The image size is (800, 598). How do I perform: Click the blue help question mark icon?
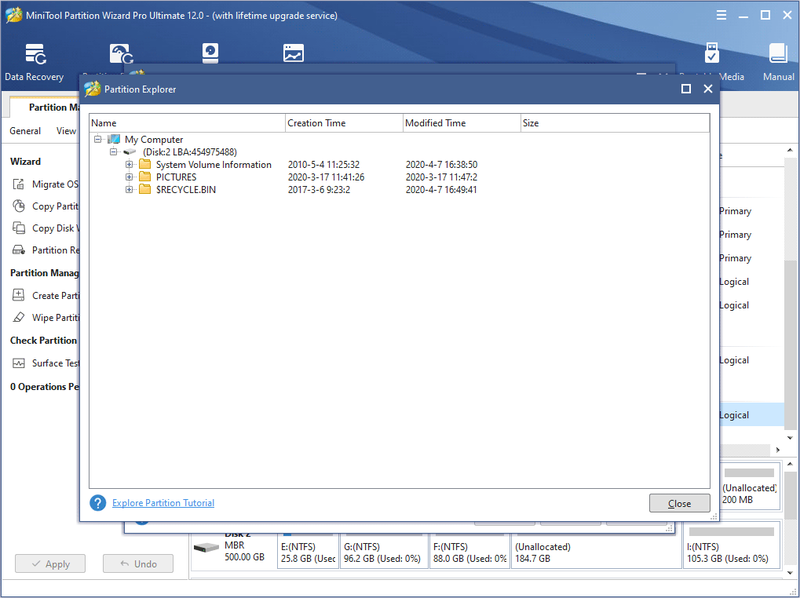(x=97, y=503)
